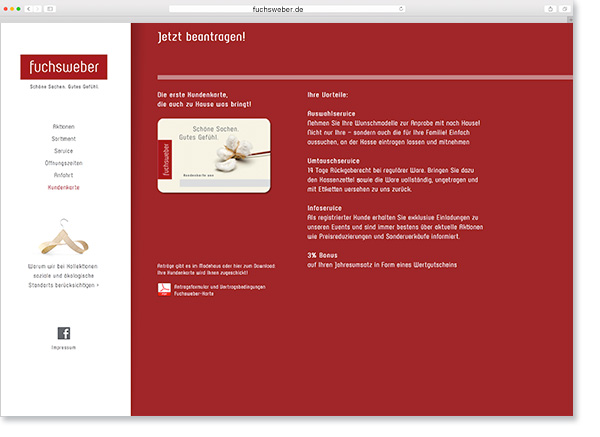Click the '3% Bonus' heading
600x437 pixels.
click(322, 255)
